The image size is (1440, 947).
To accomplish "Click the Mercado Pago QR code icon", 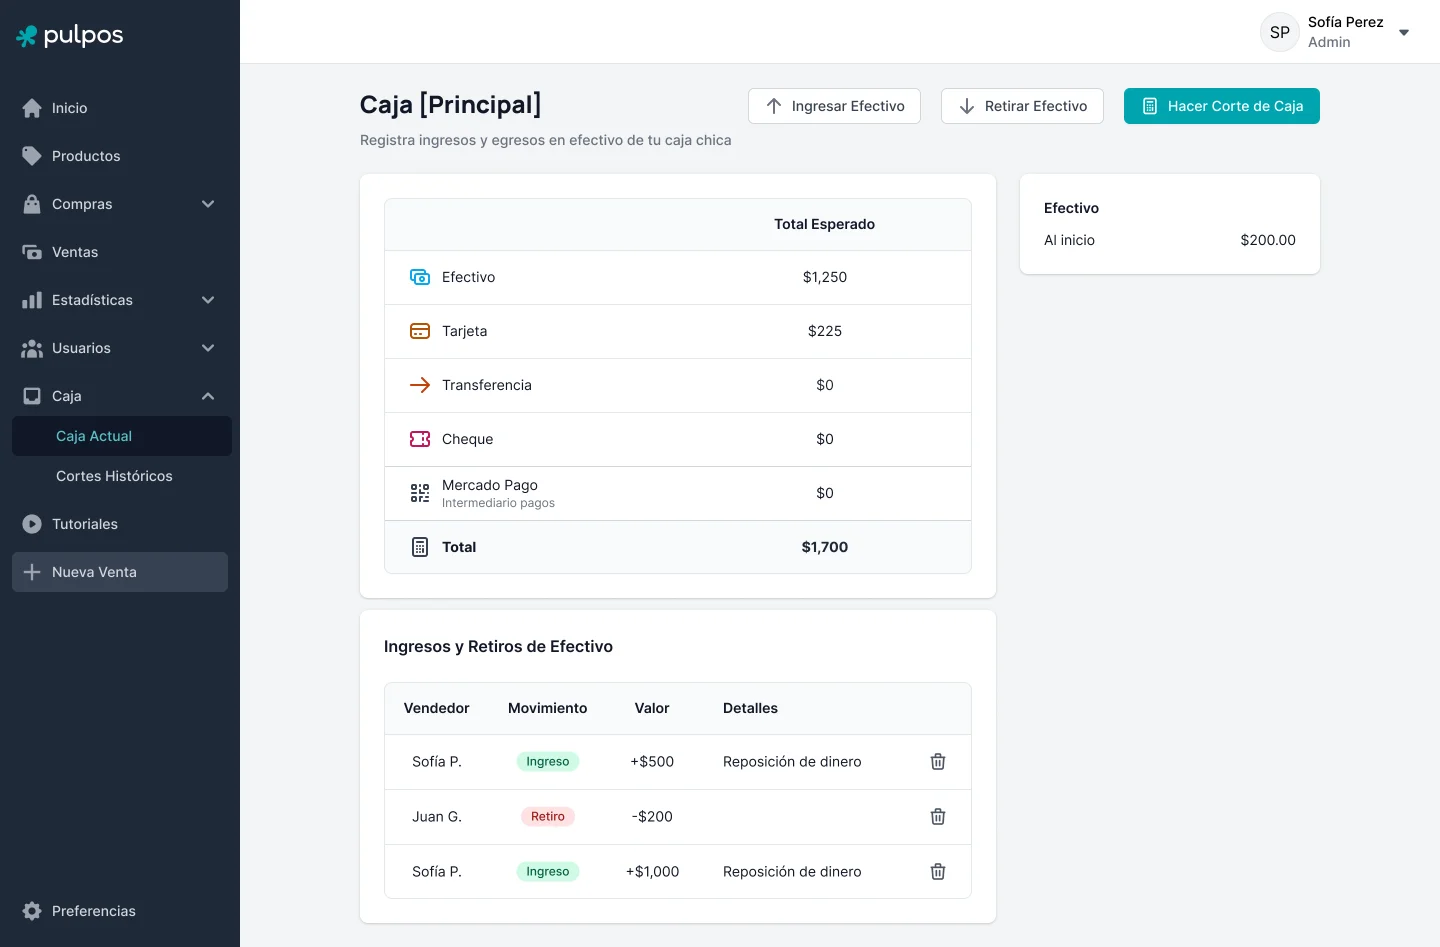I will point(420,493).
